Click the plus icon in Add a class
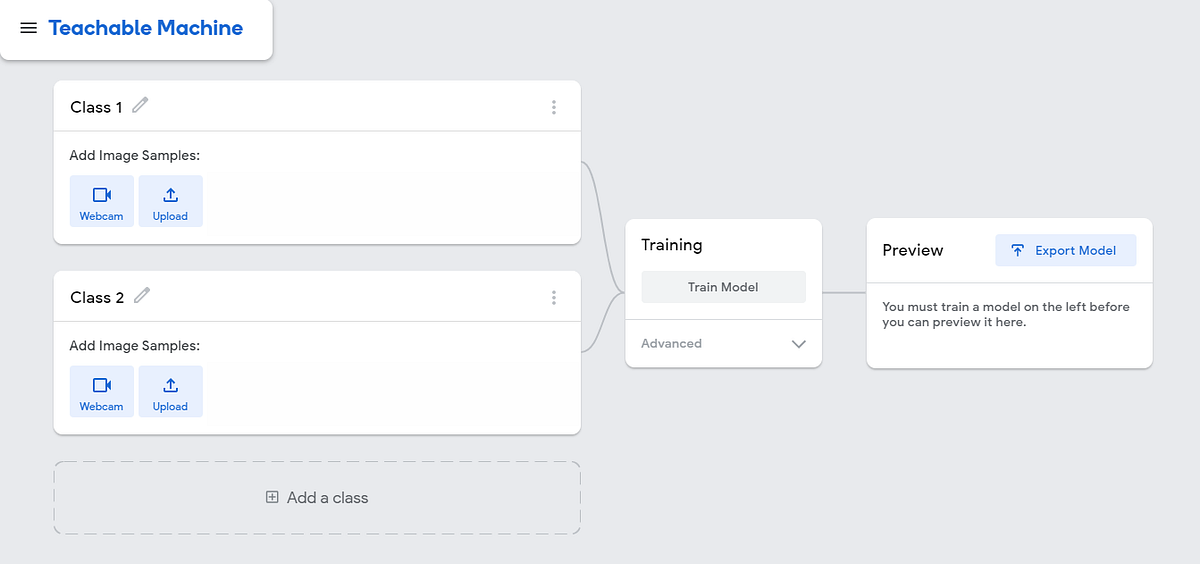This screenshot has width=1200, height=564. pyautogui.click(x=272, y=497)
